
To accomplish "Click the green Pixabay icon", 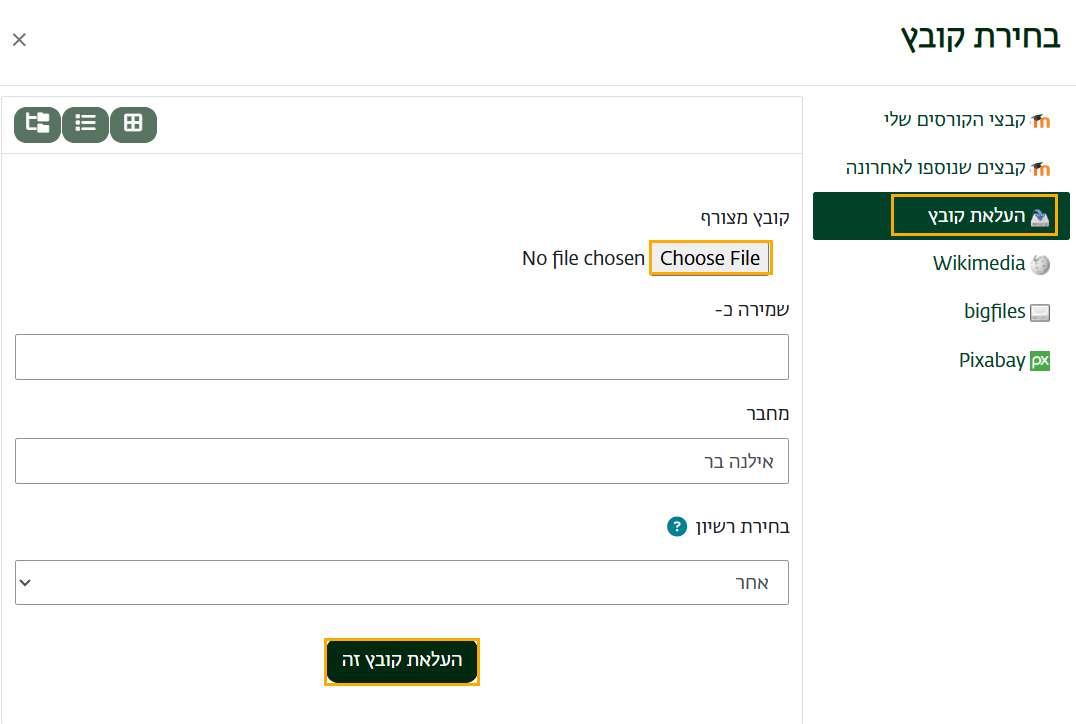I will 1041,361.
